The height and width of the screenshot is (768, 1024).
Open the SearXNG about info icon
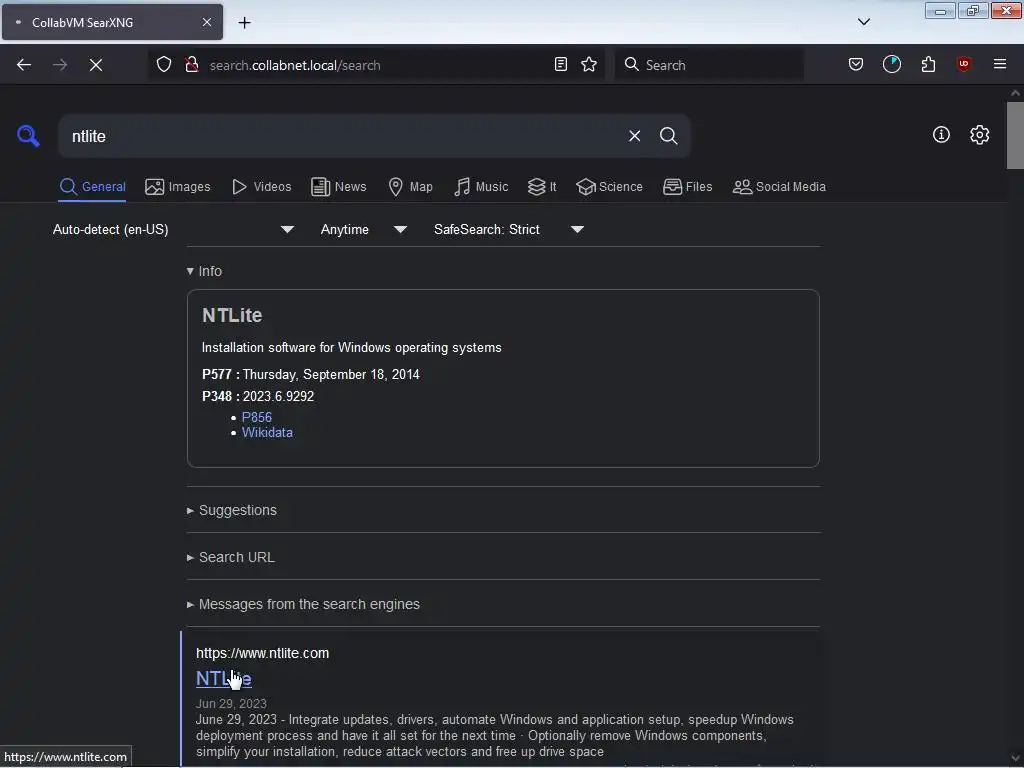941,135
